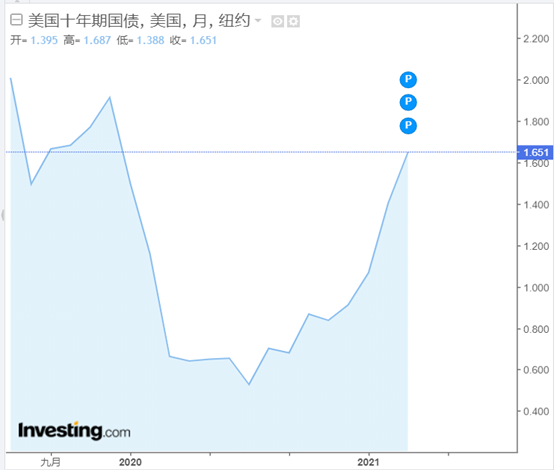This screenshot has width=554, height=470.
Task: Click the low value 1.388
Action: [x=151, y=40]
